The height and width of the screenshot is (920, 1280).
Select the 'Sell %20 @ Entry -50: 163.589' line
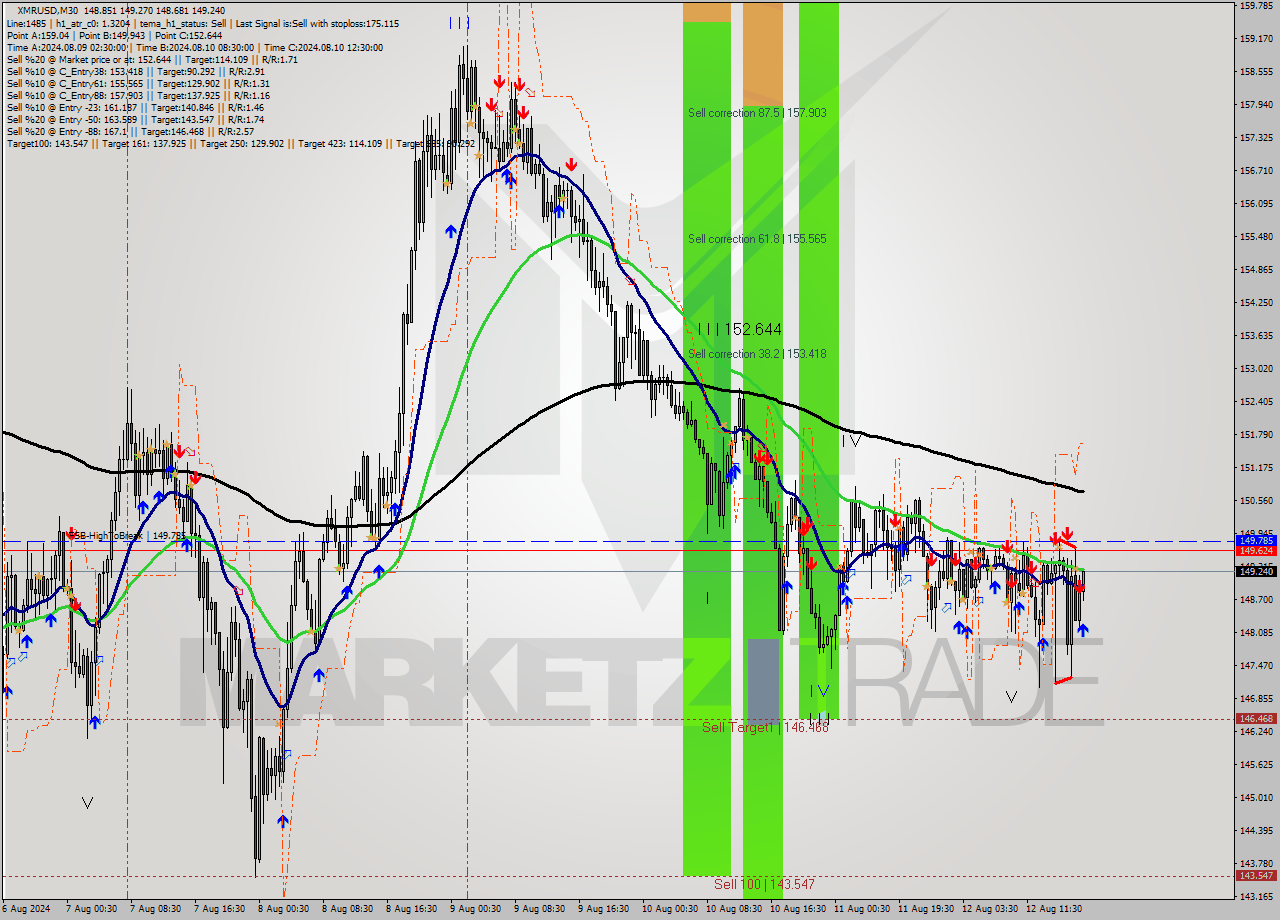[135, 119]
